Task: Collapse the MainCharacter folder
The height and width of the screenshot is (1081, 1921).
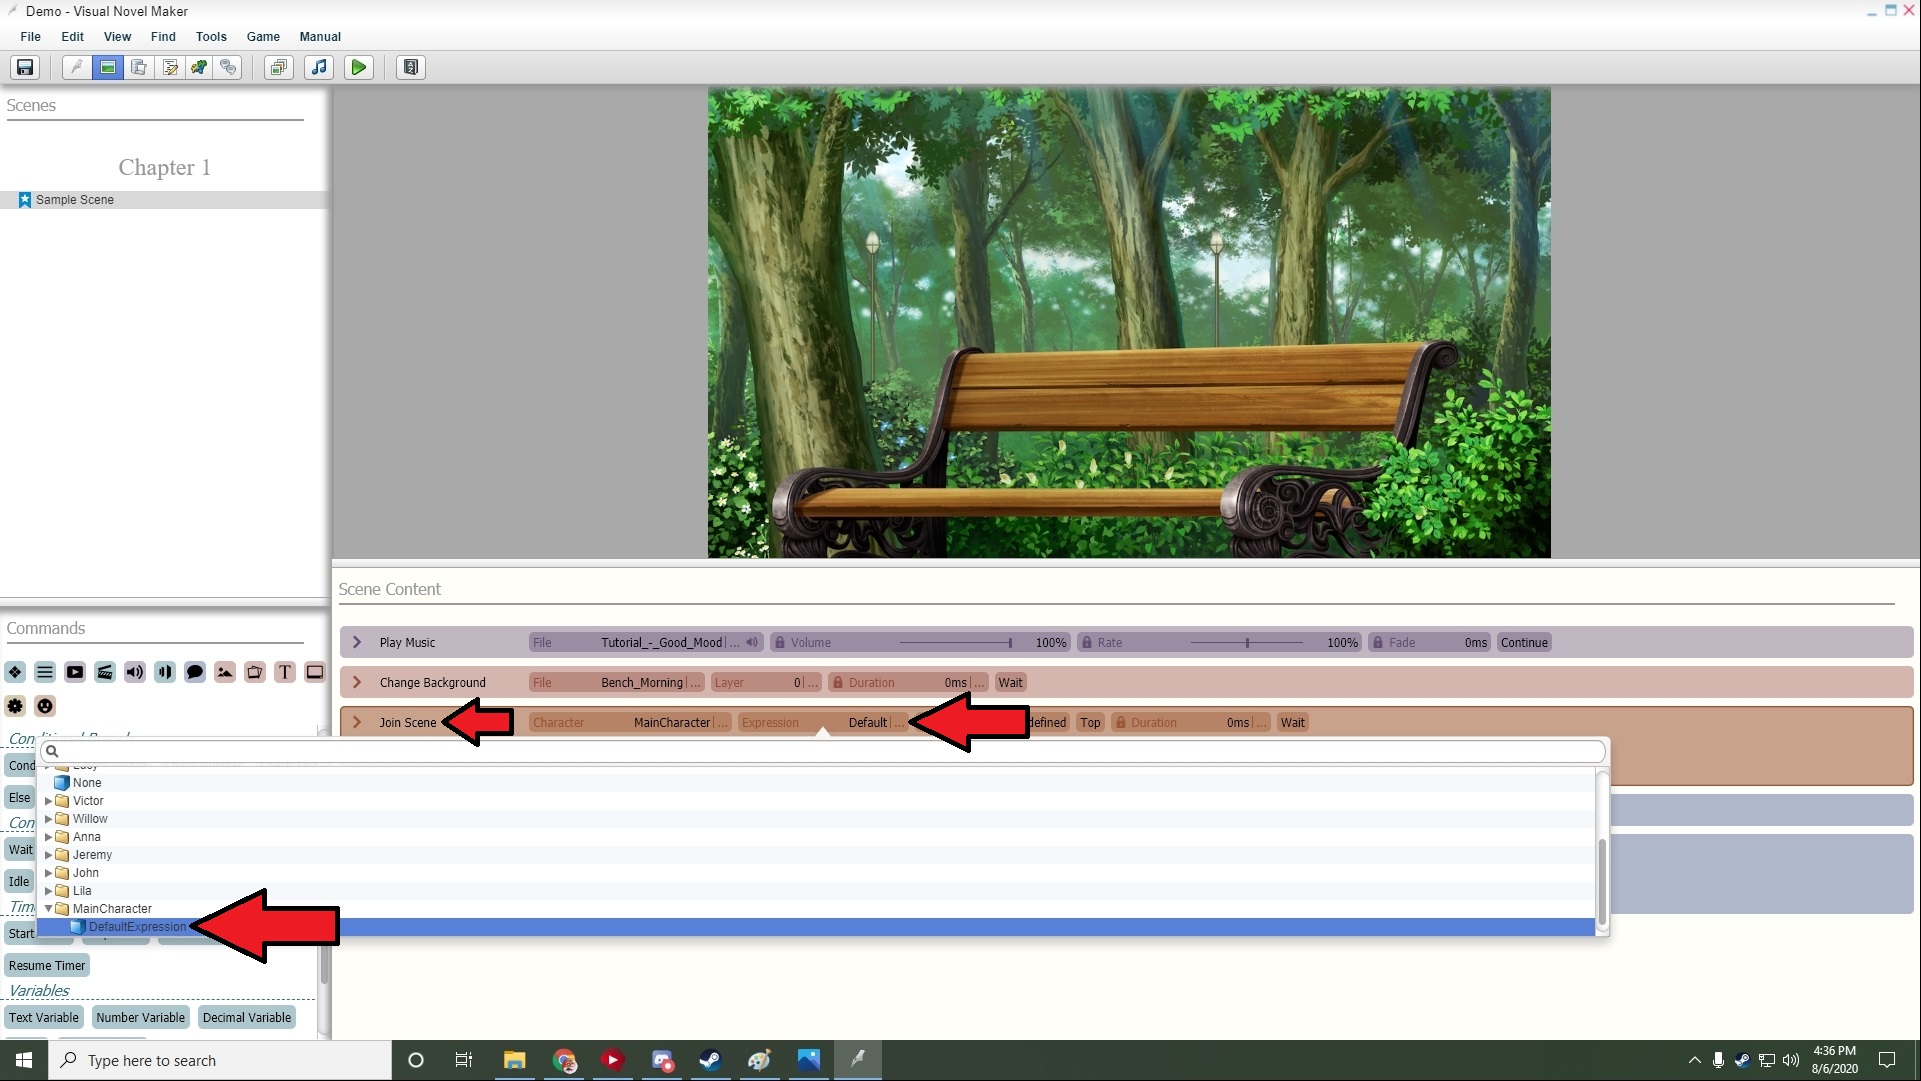Action: [48, 909]
